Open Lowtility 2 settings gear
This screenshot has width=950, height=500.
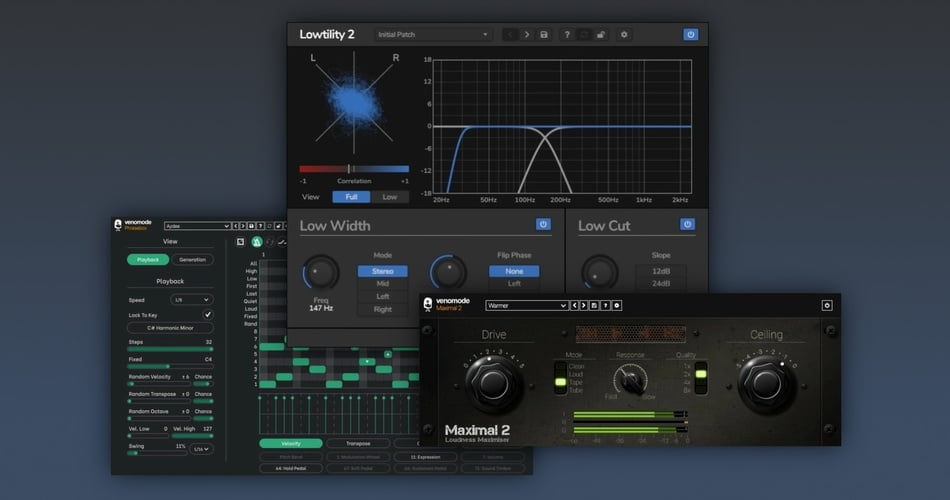[624, 35]
